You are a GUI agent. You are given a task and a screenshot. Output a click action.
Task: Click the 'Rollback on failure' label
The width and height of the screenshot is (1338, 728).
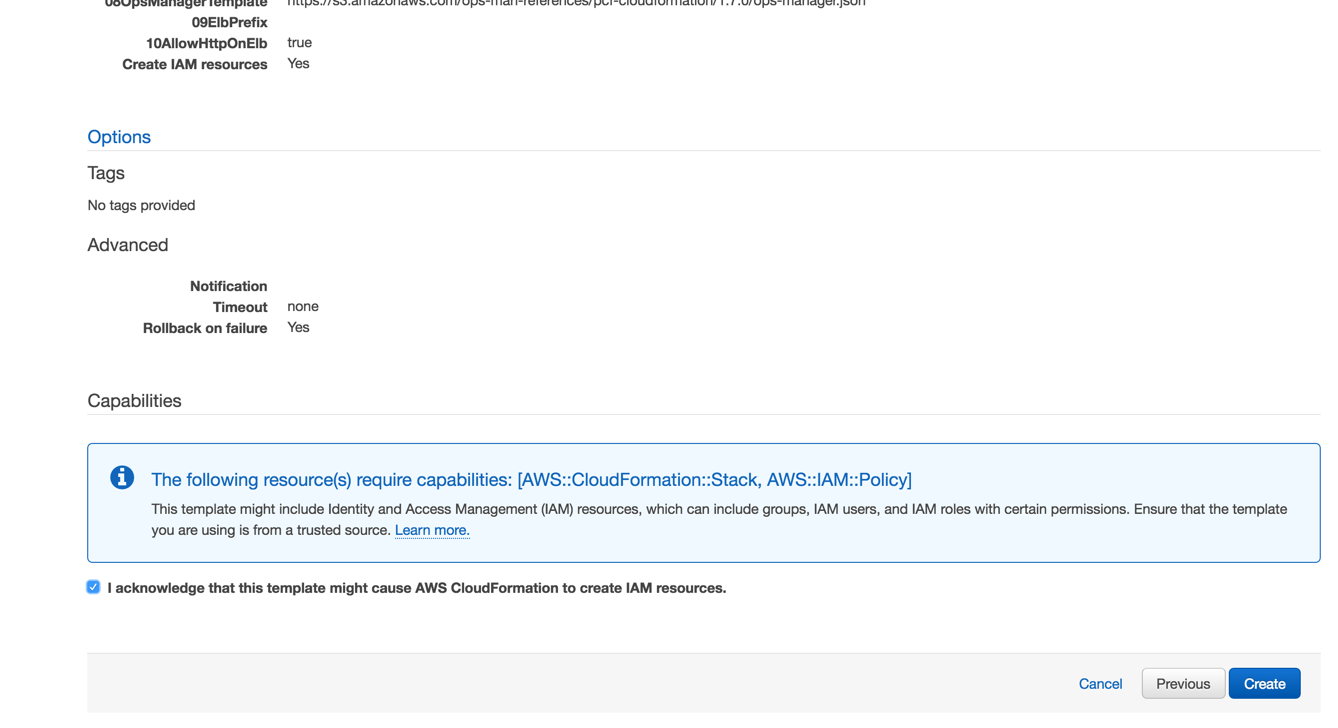pyautogui.click(x=205, y=328)
